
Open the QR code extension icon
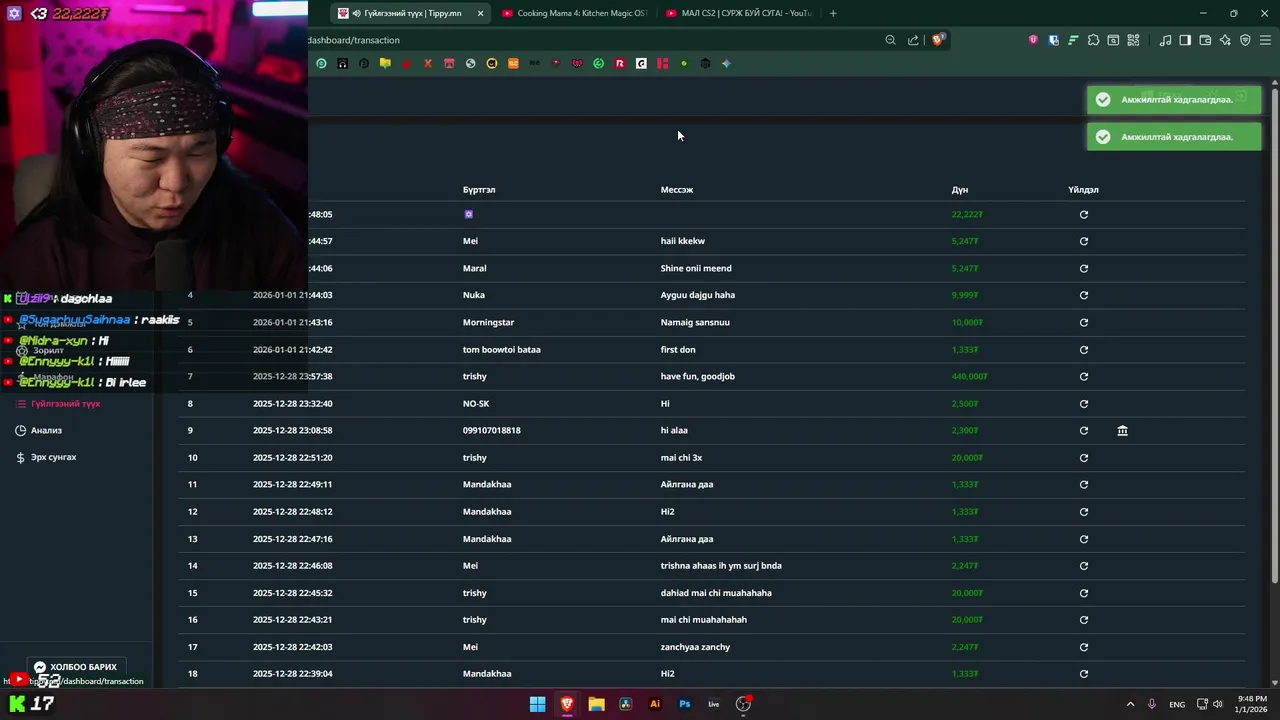coord(1133,40)
